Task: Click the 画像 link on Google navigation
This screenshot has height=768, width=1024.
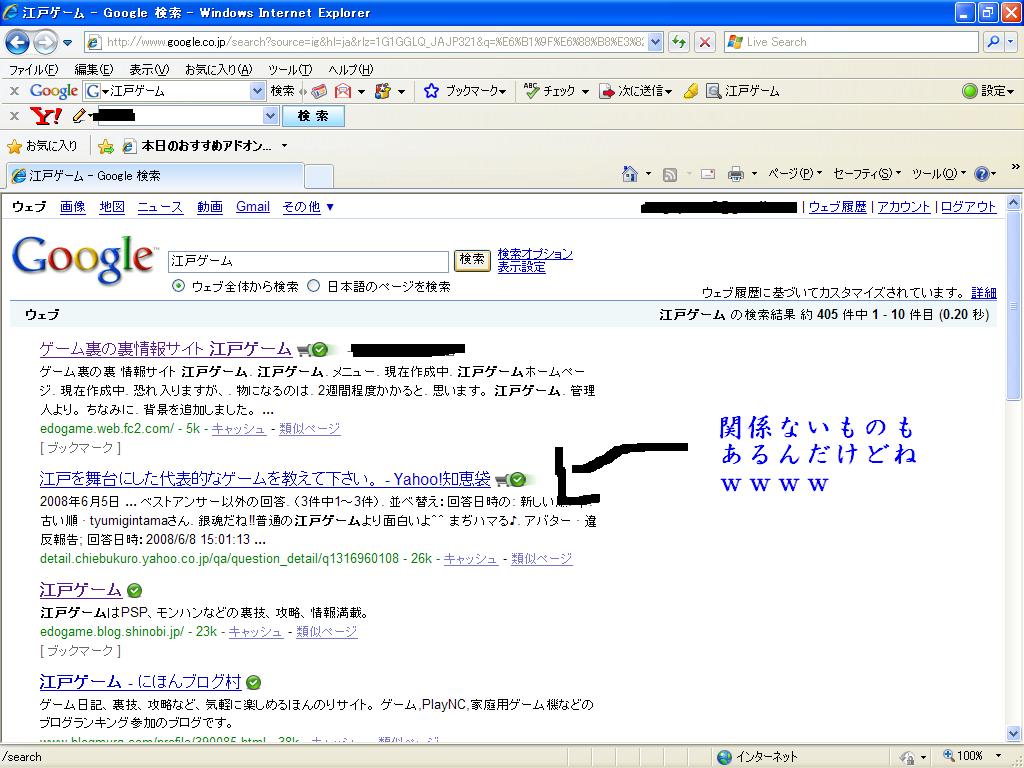Action: point(72,207)
